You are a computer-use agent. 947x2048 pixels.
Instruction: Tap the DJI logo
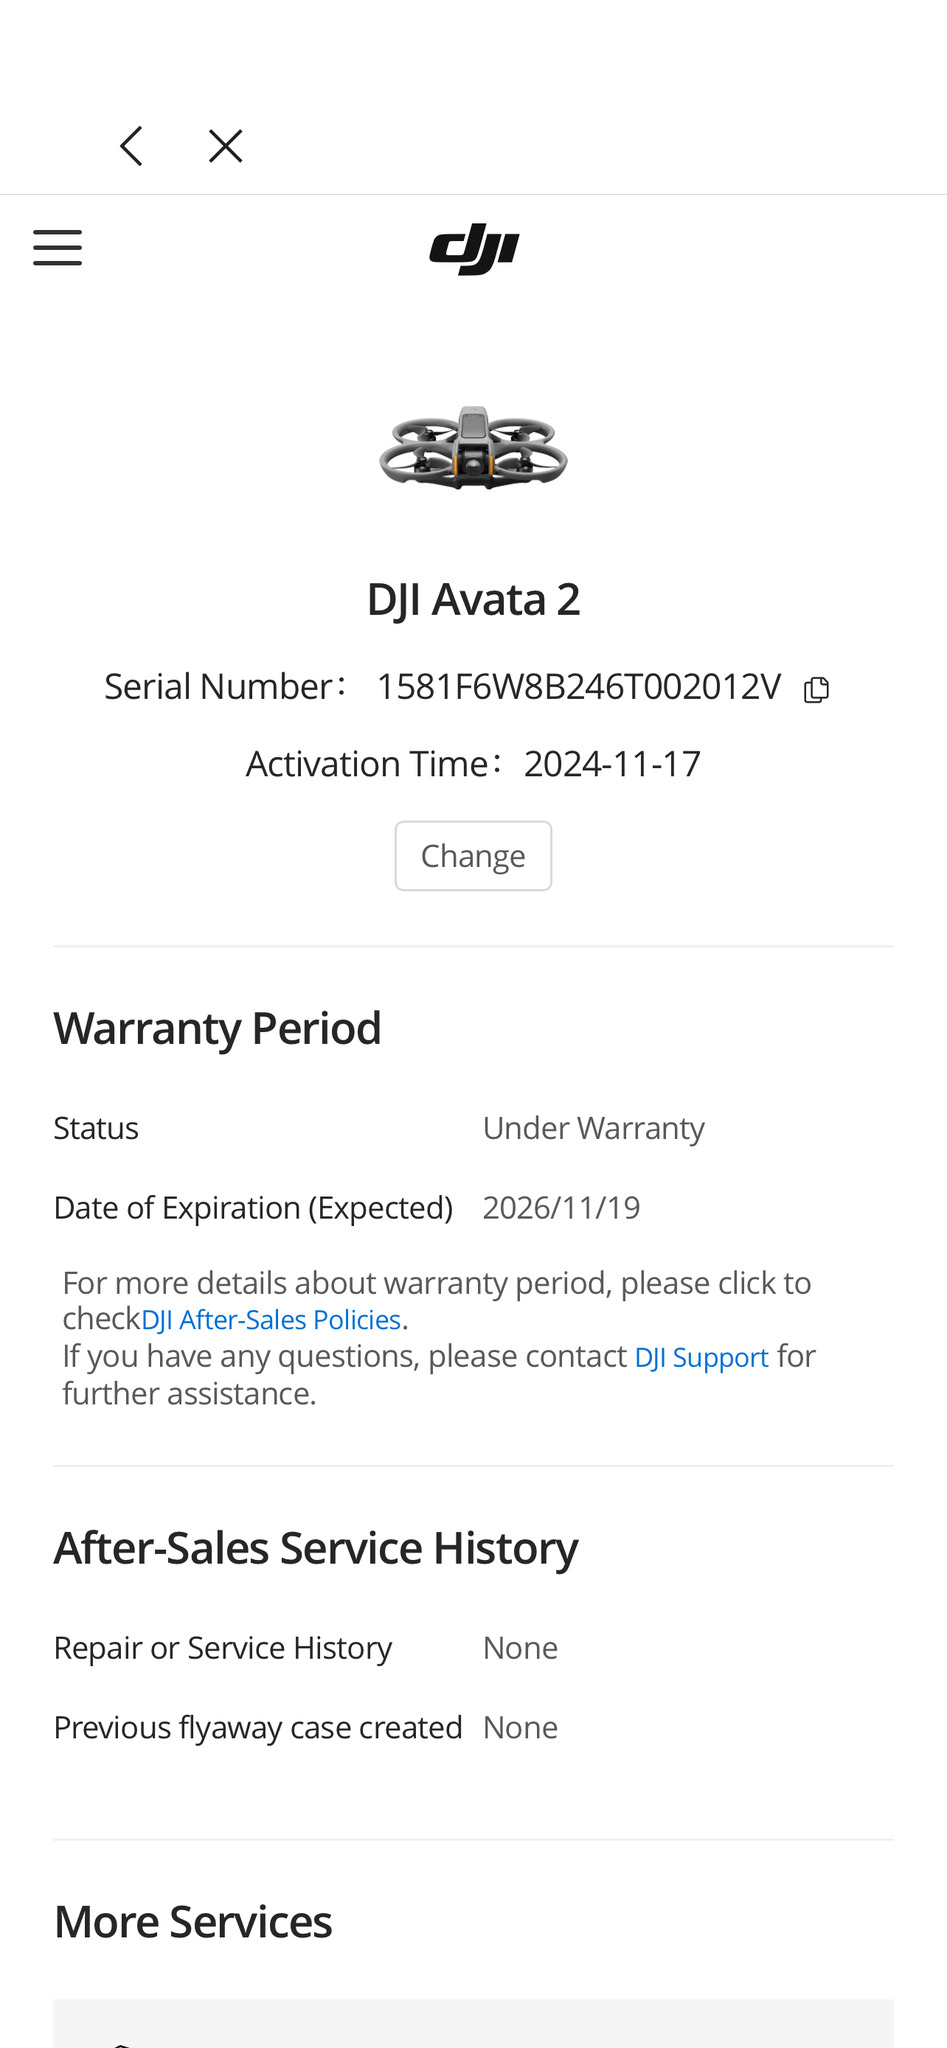(x=474, y=249)
